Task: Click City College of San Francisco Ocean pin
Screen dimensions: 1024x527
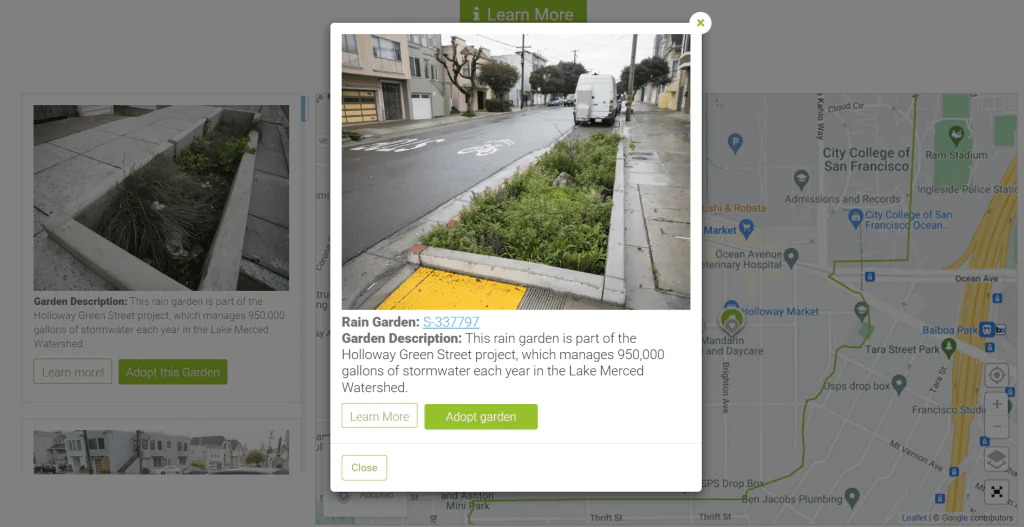Action: pyautogui.click(x=855, y=217)
